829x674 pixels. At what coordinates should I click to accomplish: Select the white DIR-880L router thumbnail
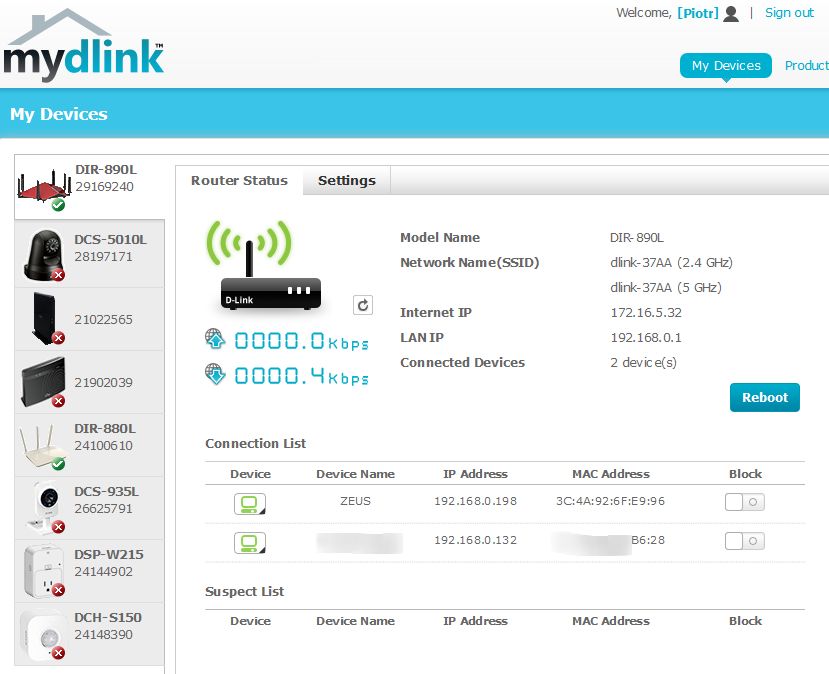coord(42,446)
